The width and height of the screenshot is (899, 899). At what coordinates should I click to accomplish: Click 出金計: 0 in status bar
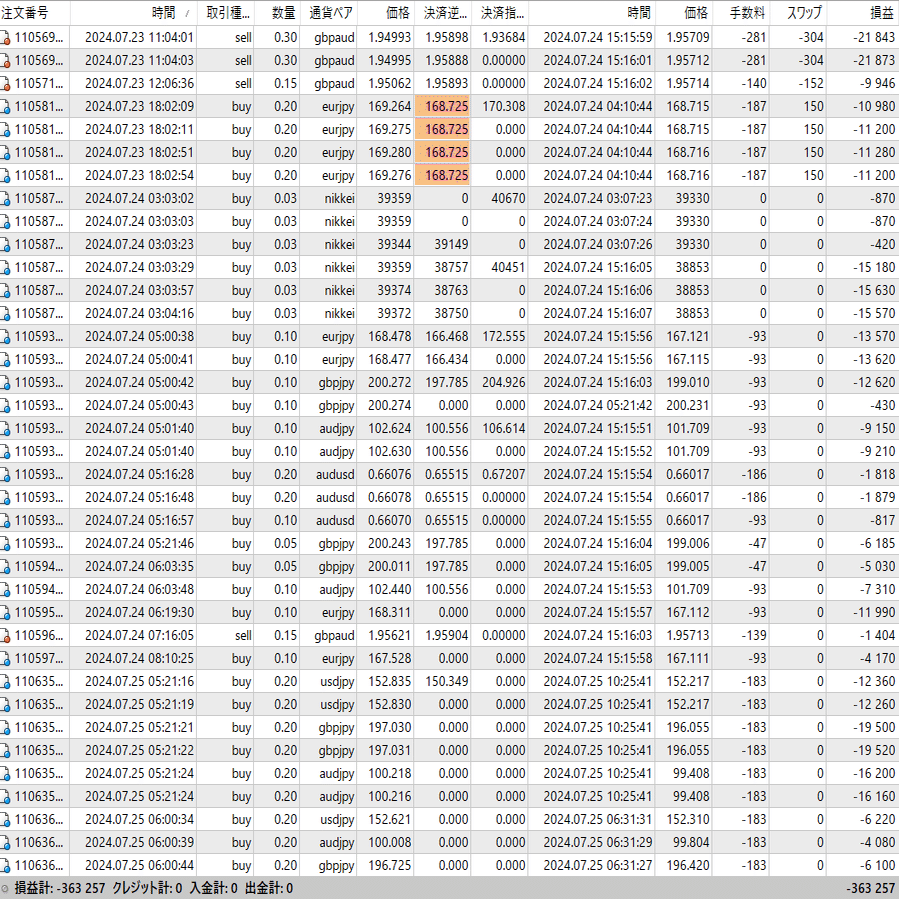click(x=269, y=889)
